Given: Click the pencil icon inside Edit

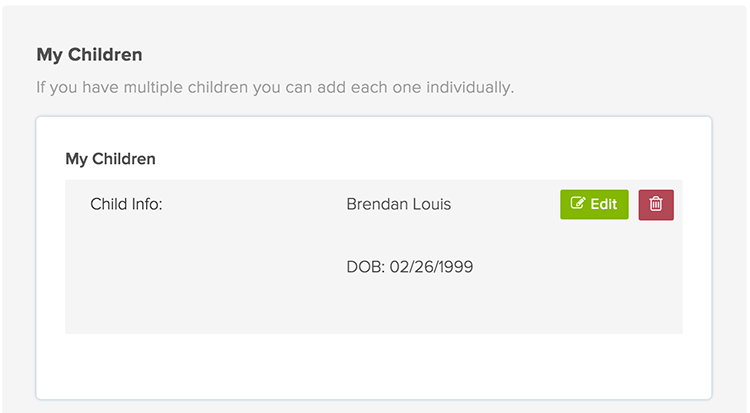Looking at the screenshot, I should coord(577,204).
